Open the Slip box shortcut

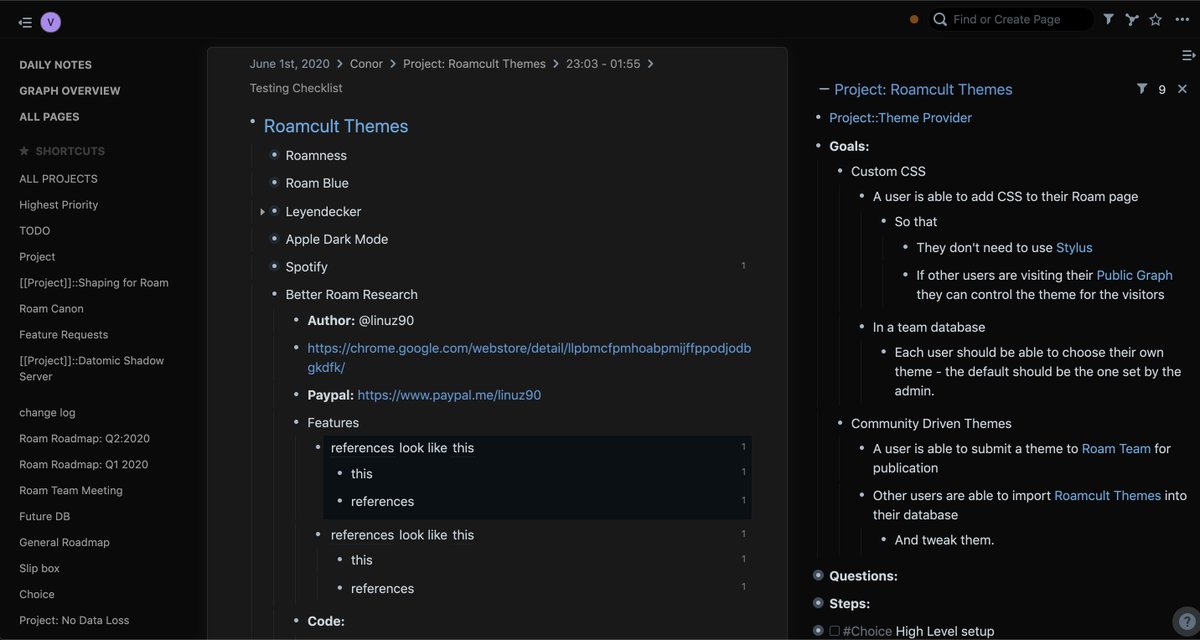pos(39,569)
